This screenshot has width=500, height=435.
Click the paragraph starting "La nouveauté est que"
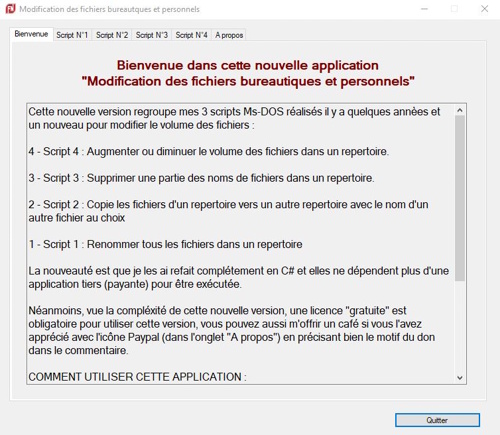239,277
